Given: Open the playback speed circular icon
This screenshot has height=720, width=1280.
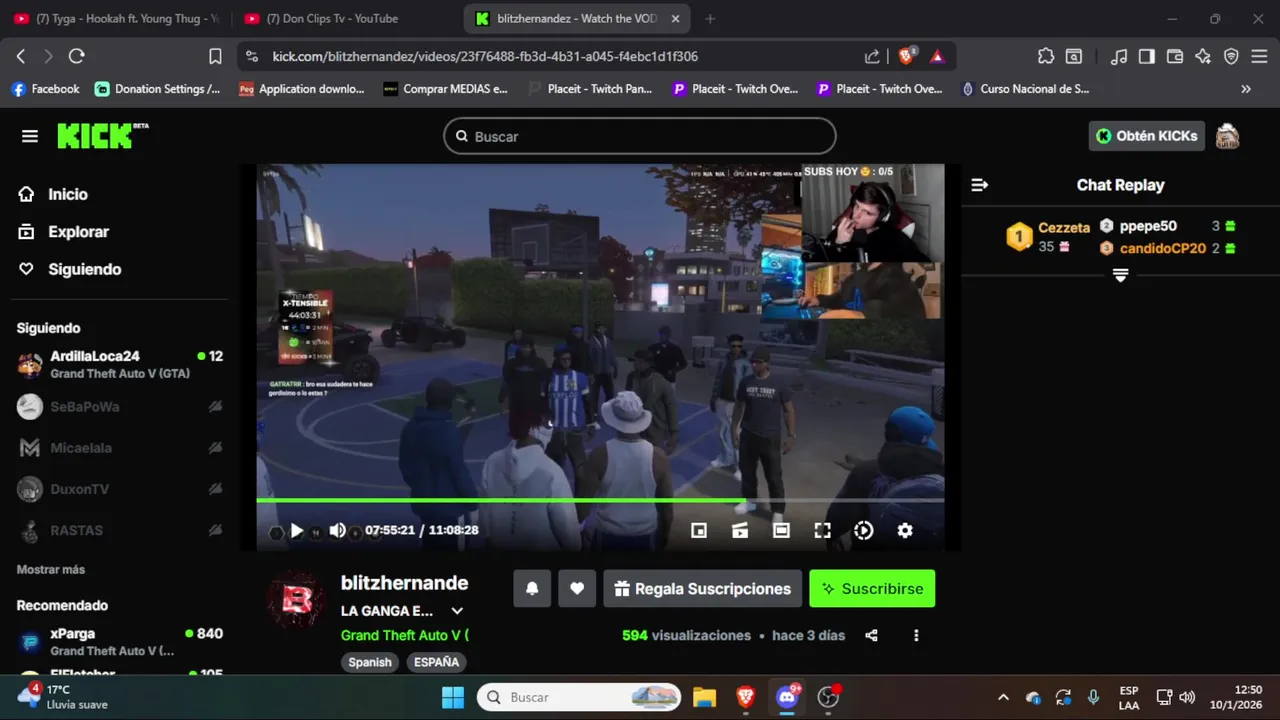Looking at the screenshot, I should pyautogui.click(x=864, y=531).
